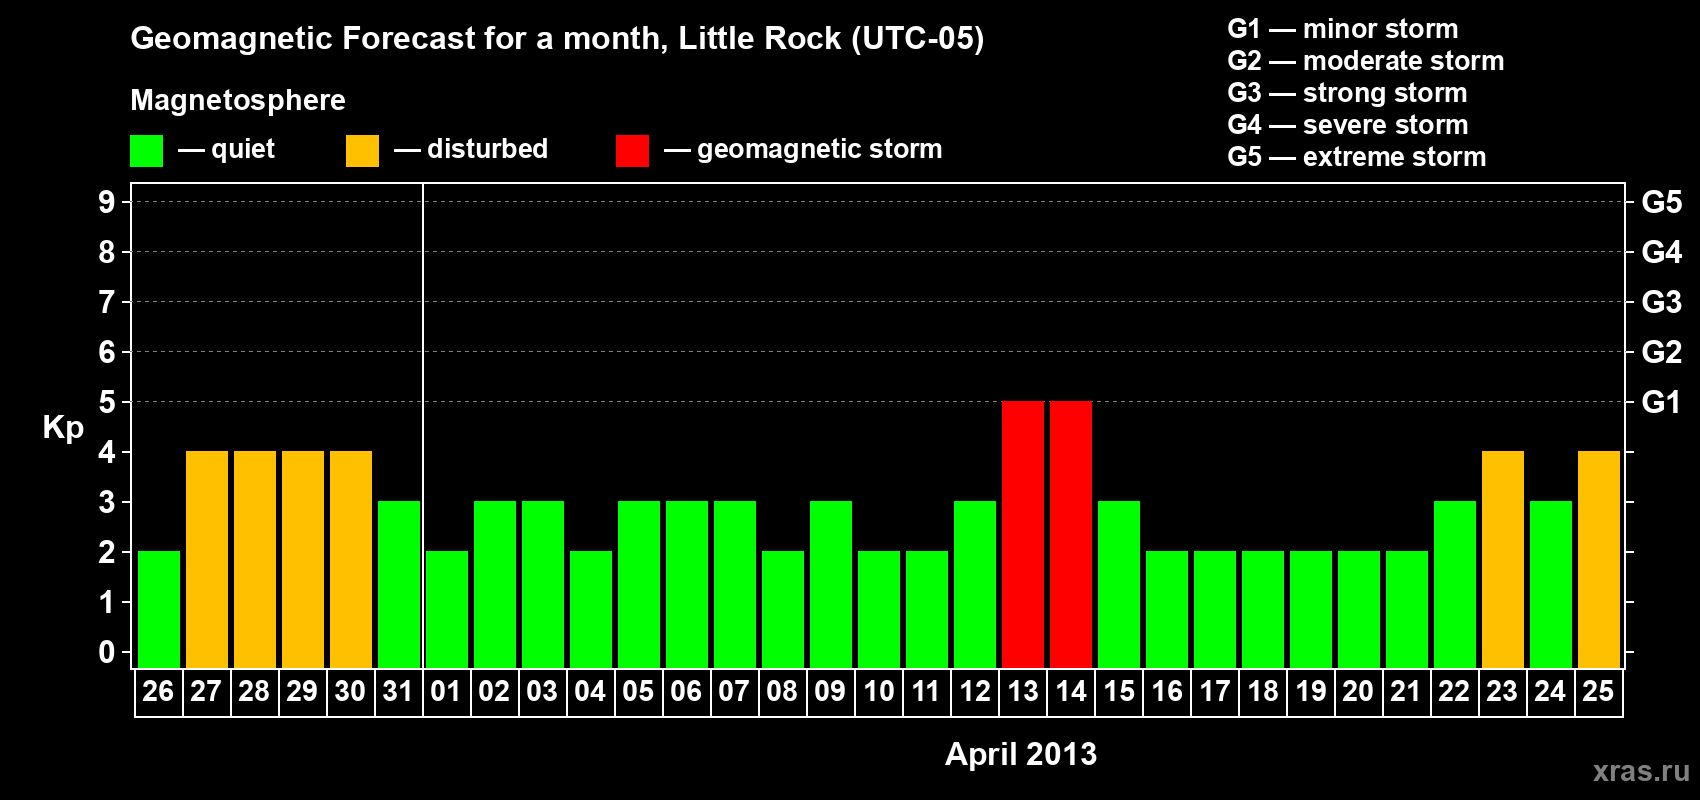Click the Magnetosphere heading
Viewport: 1700px width, 800px height.
click(x=238, y=100)
